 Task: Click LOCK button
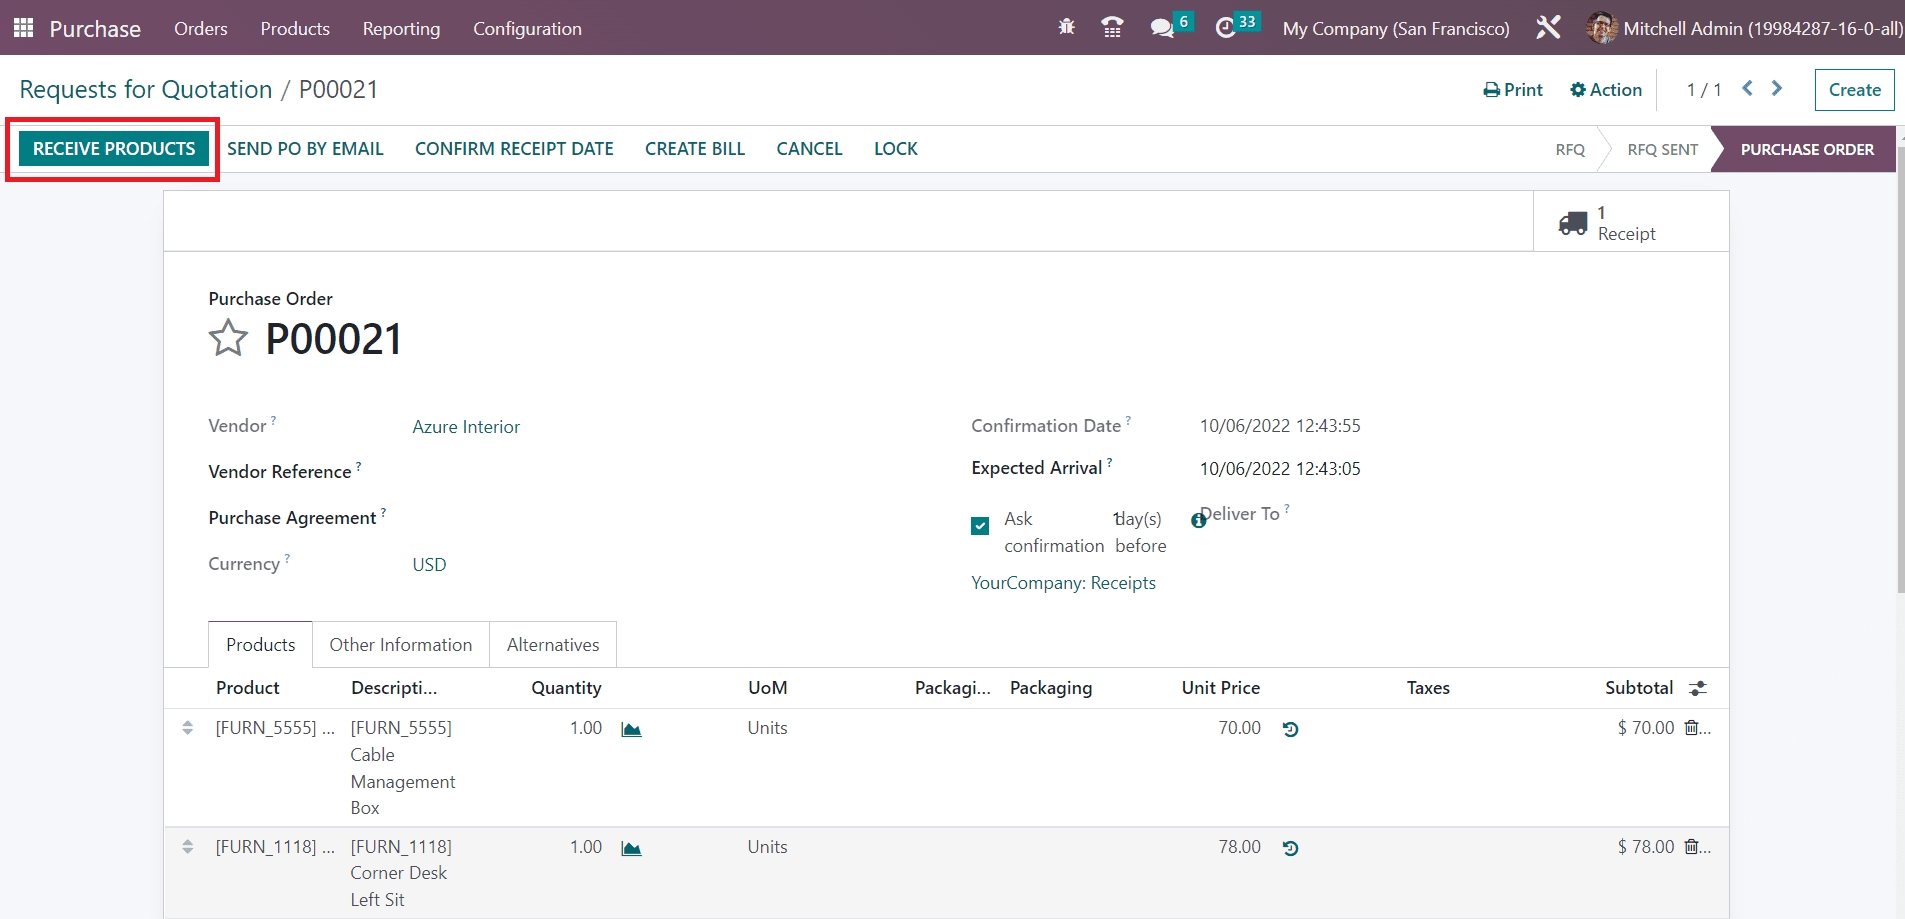[896, 148]
